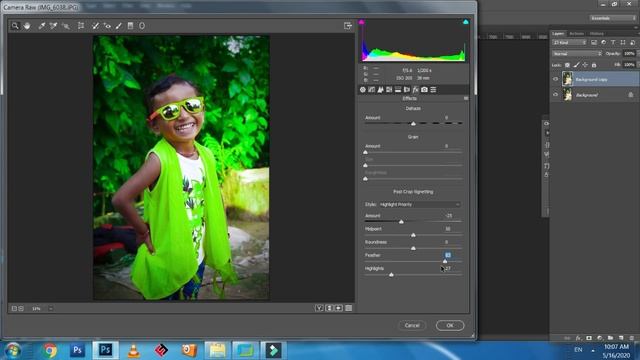
Task: Click the Feather value input field
Action: [x=448, y=255]
